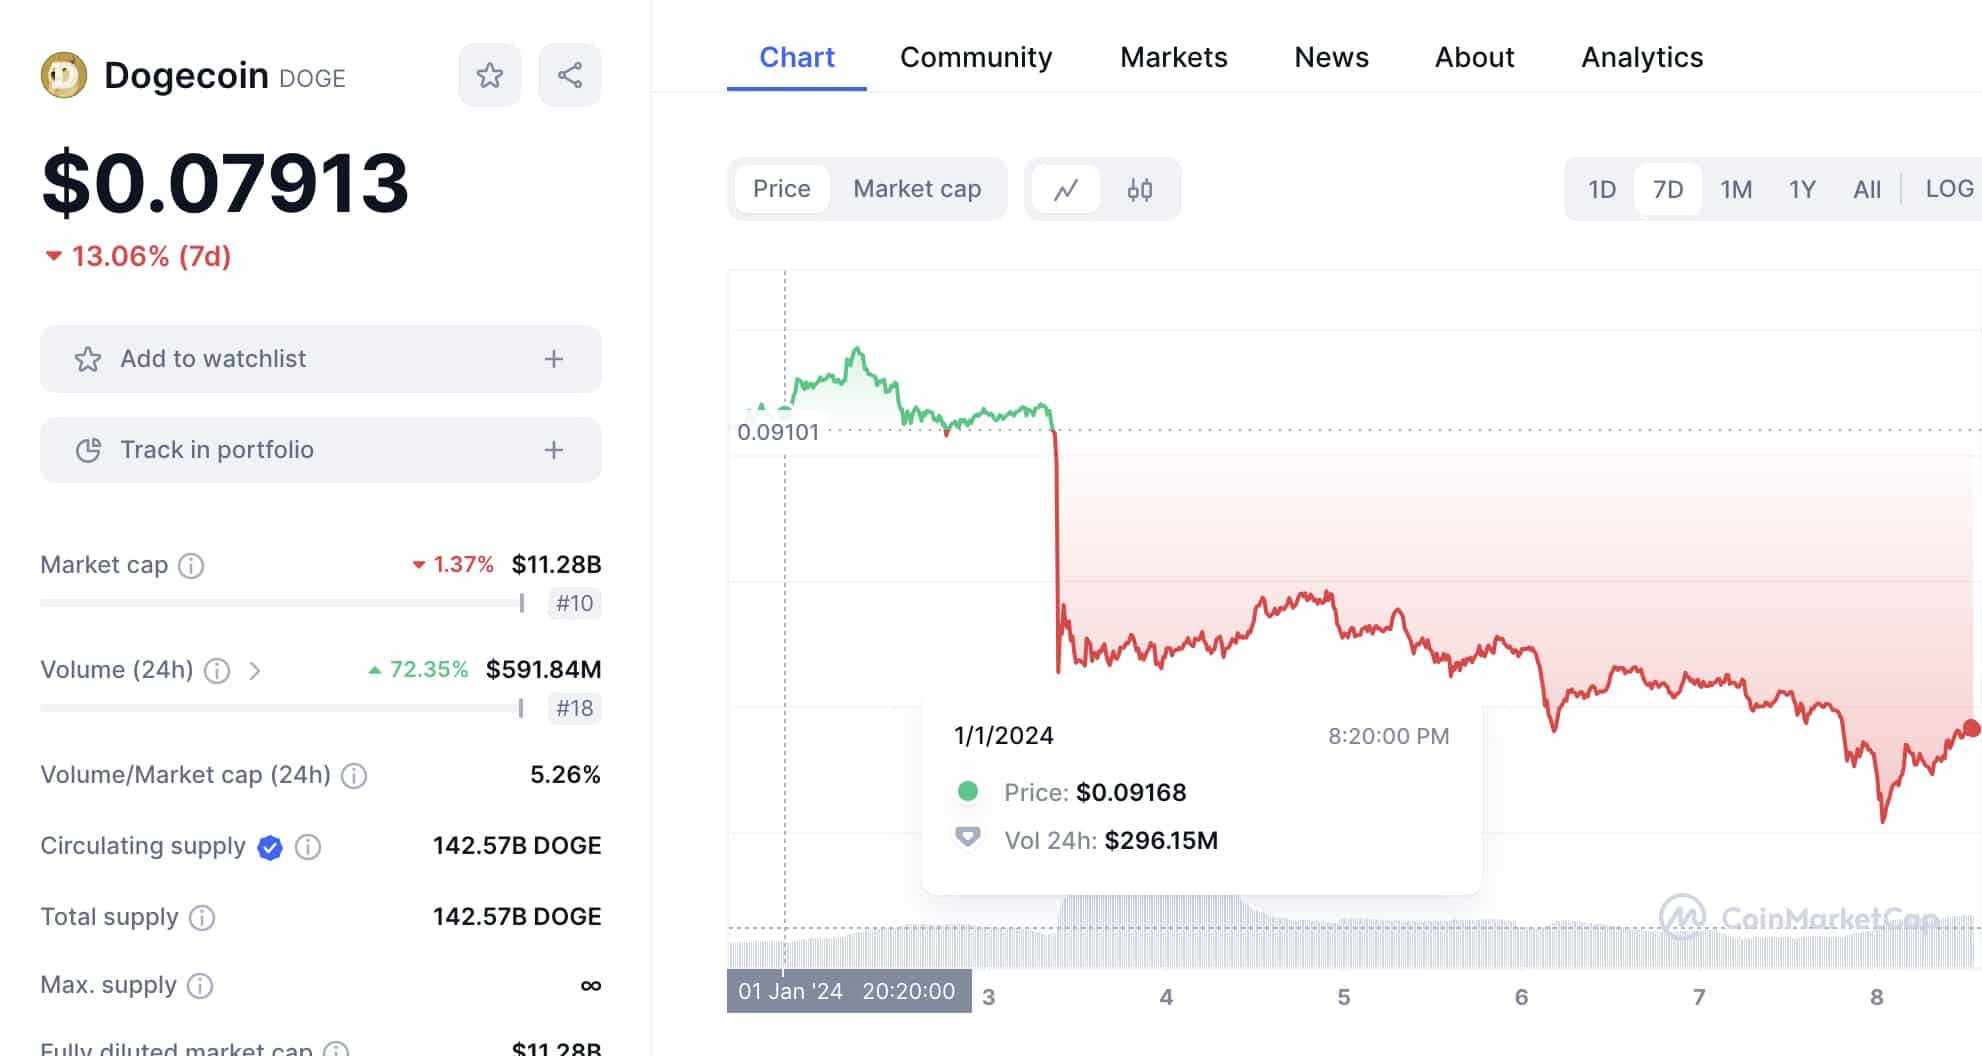This screenshot has height=1056, width=1982.
Task: Open the Chart tab
Action: pyautogui.click(x=797, y=57)
